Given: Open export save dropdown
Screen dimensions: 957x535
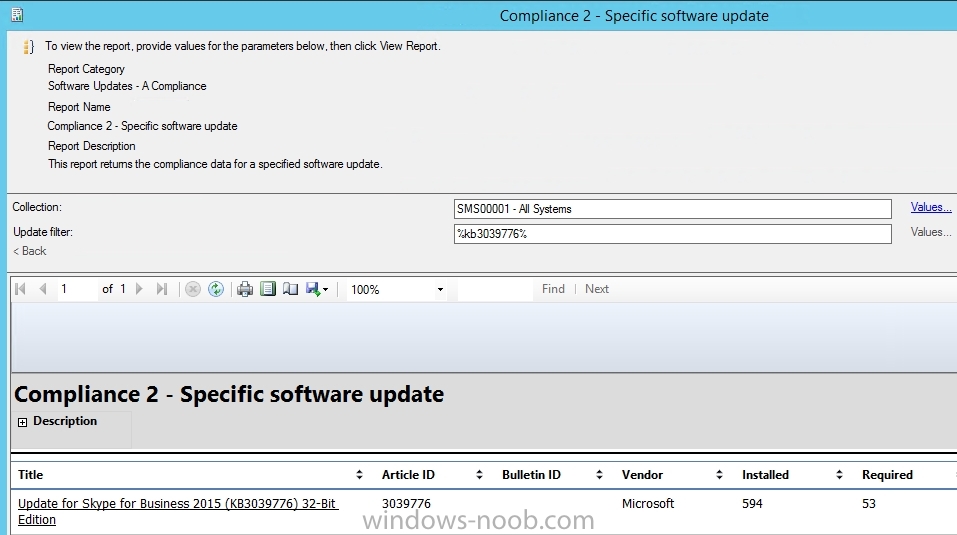Looking at the screenshot, I should coord(317,289).
